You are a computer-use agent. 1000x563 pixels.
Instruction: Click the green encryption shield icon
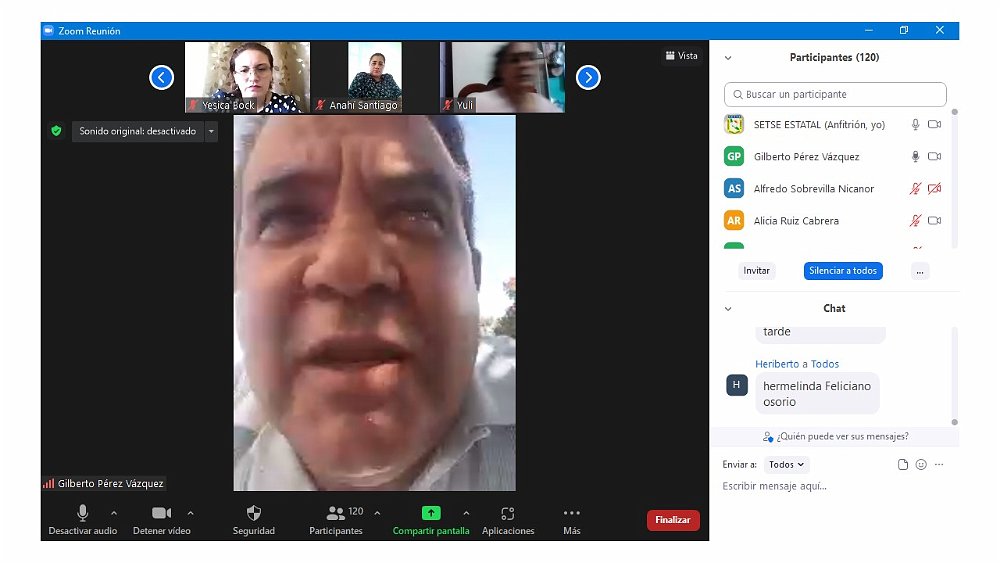[x=56, y=131]
